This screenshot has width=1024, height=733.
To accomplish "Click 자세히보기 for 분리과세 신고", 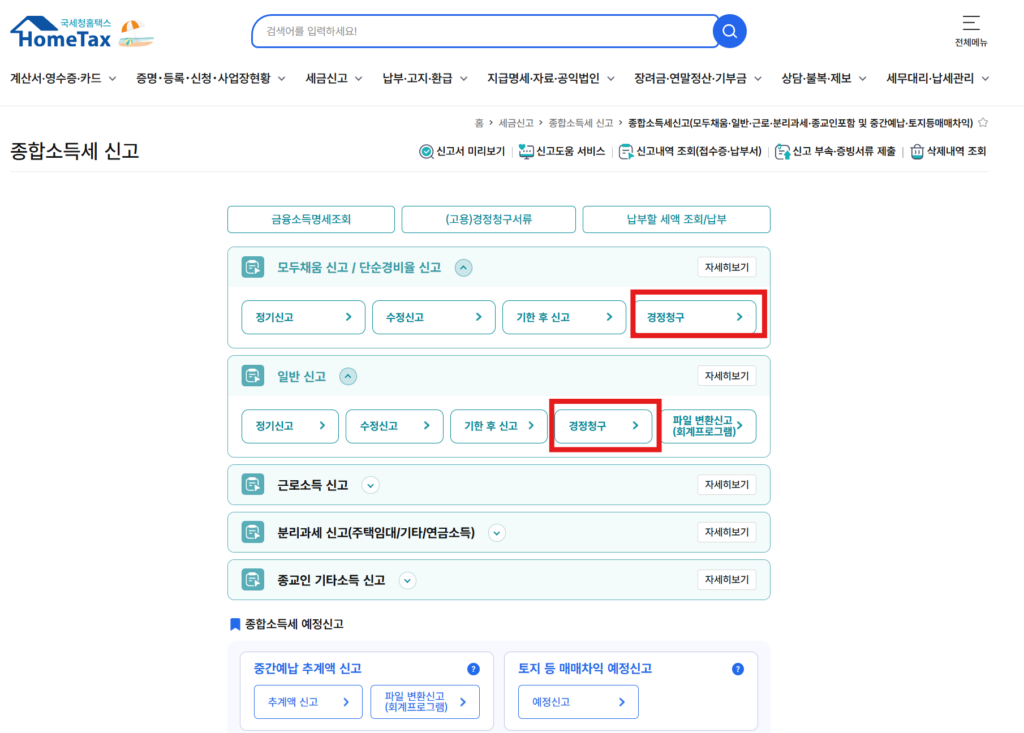I will 727,532.
